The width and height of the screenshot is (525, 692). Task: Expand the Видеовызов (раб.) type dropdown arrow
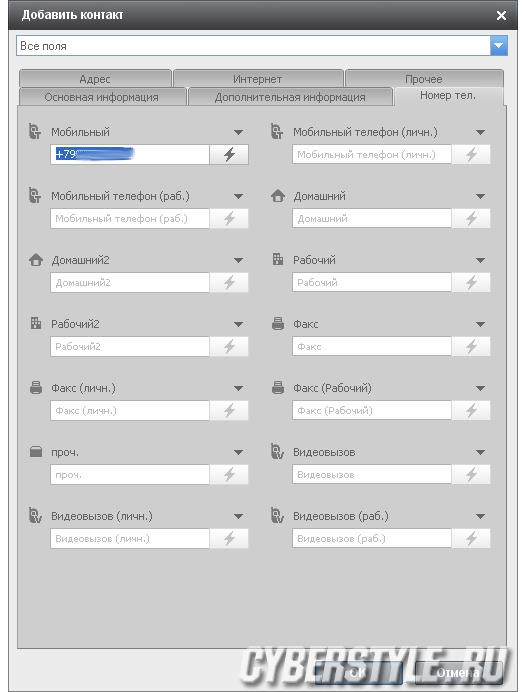pyautogui.click(x=480, y=516)
